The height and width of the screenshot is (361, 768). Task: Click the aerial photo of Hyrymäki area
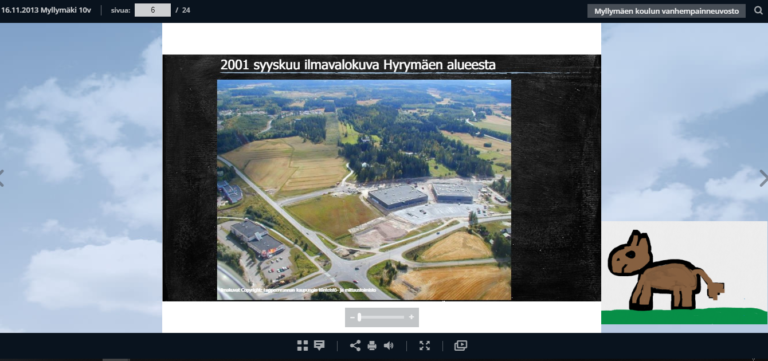click(364, 190)
